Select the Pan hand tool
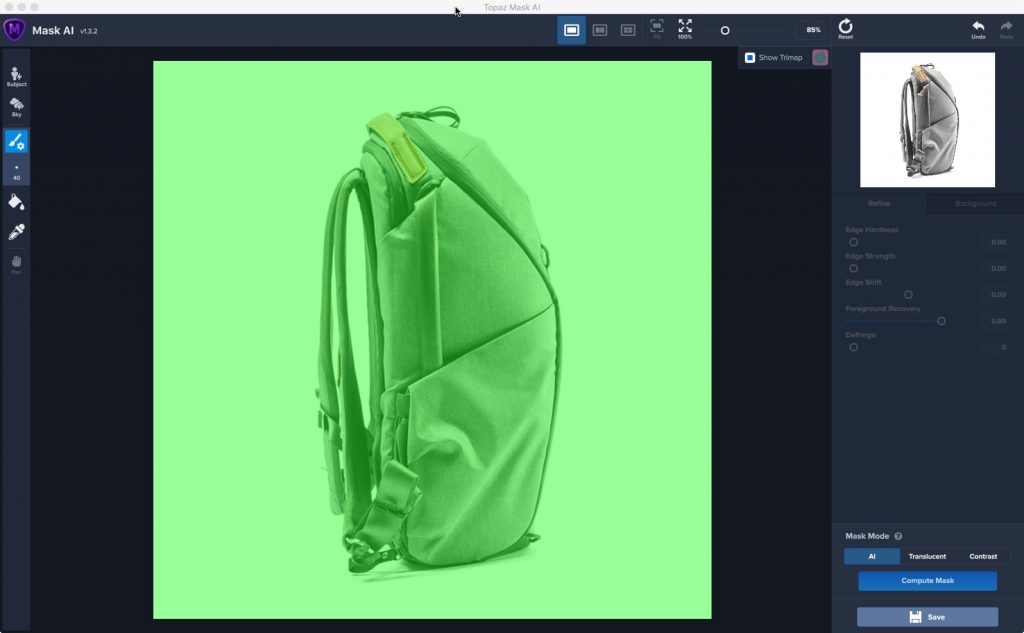This screenshot has width=1024, height=633. [x=16, y=264]
